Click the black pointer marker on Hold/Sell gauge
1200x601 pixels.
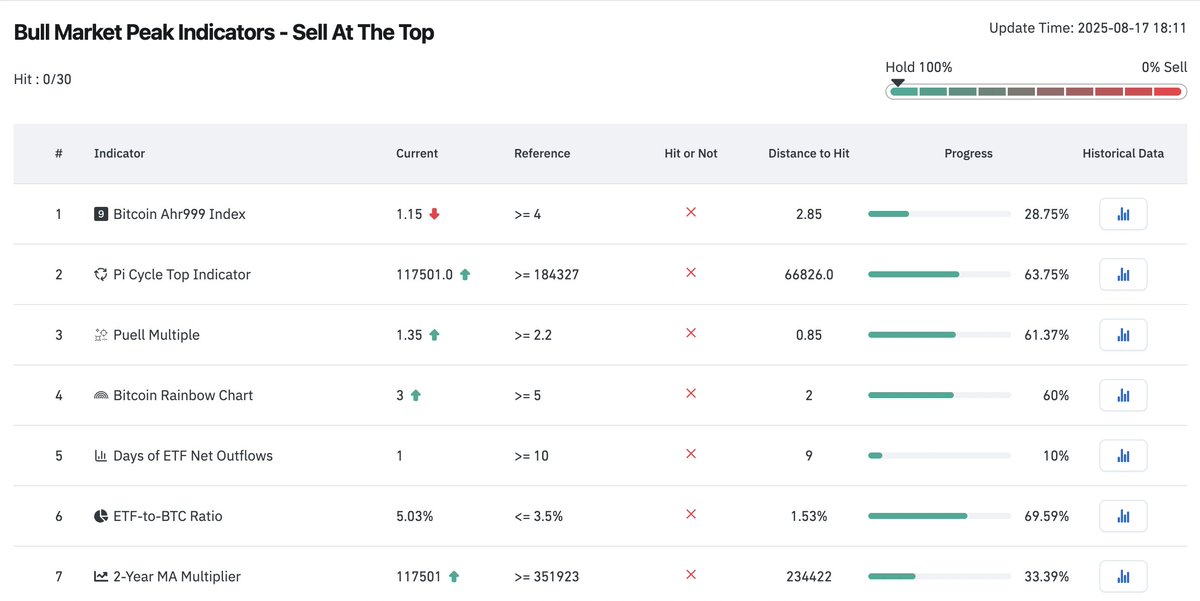point(898,82)
